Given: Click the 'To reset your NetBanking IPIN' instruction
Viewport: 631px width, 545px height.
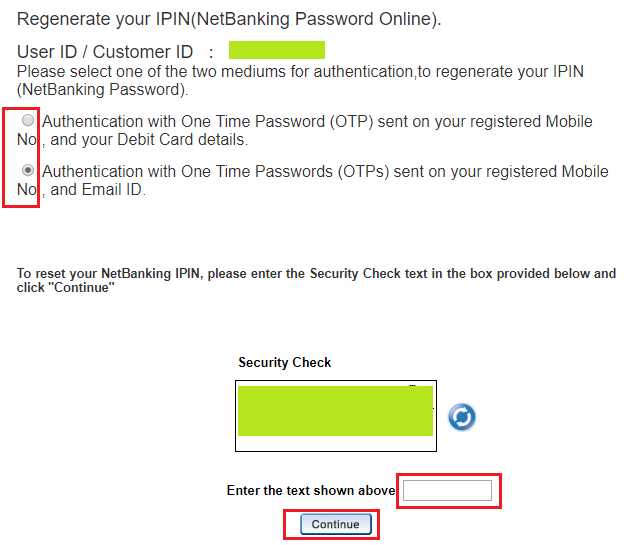Looking at the screenshot, I should pos(316,274).
